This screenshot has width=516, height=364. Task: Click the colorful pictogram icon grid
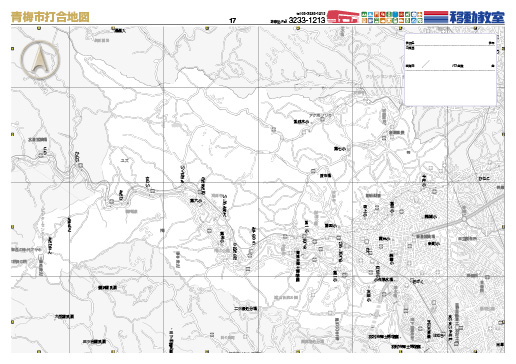[392, 17]
